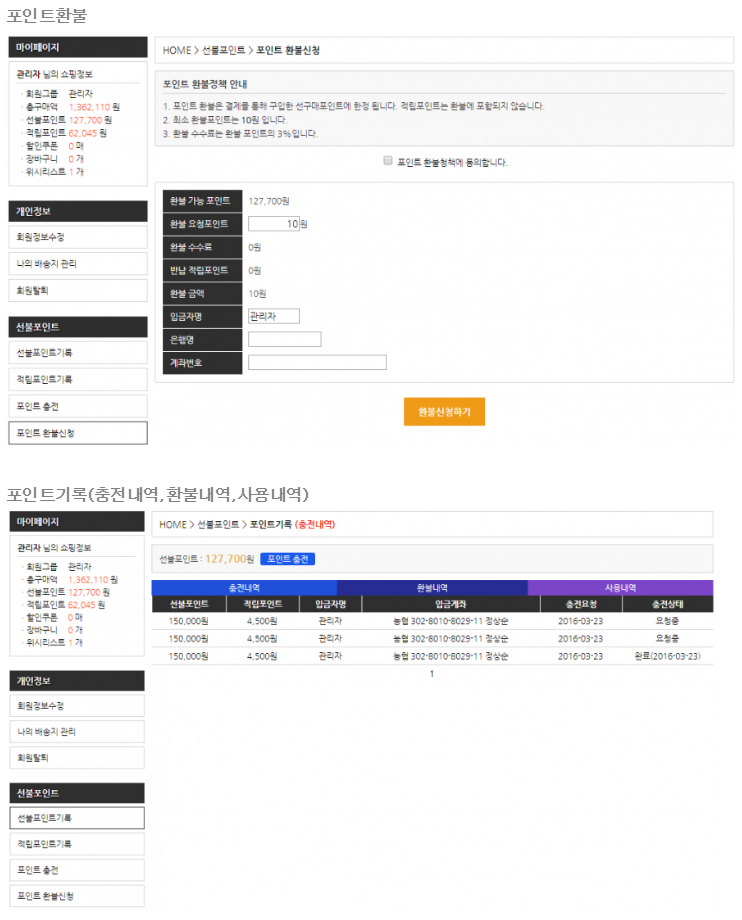Open 적립포인트기록 in the 포인트환불 section sidebar
742x920 pixels.
coord(78,379)
